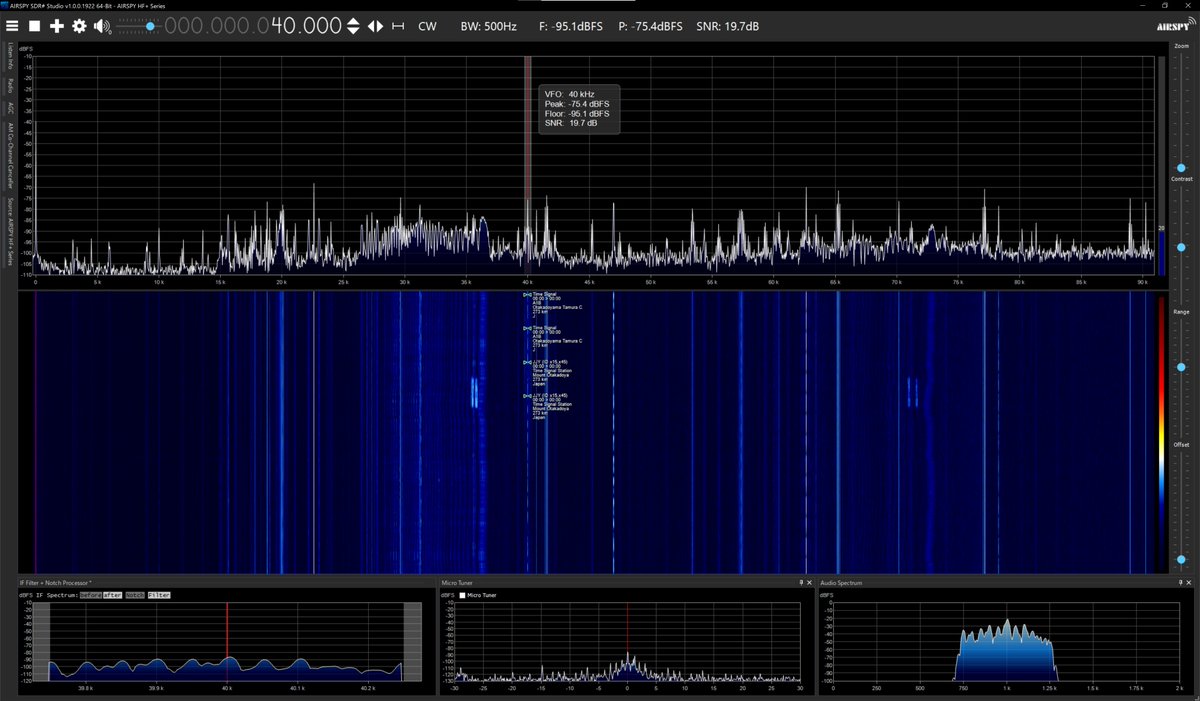Viewport: 1200px width, 701px height.
Task: Toggle the 'Notch' IF spectrum option
Action: tap(135, 595)
